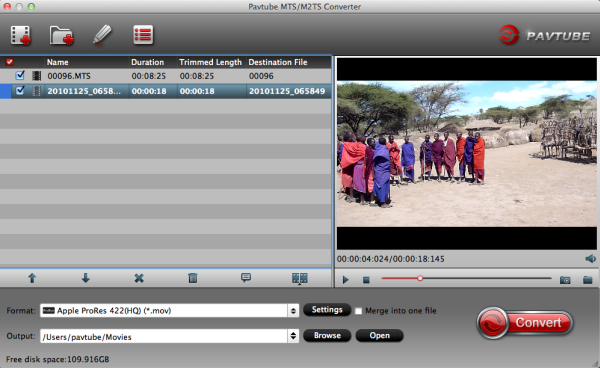The width and height of the screenshot is (600, 368).
Task: Clear list with trash can icon
Action: click(x=193, y=278)
